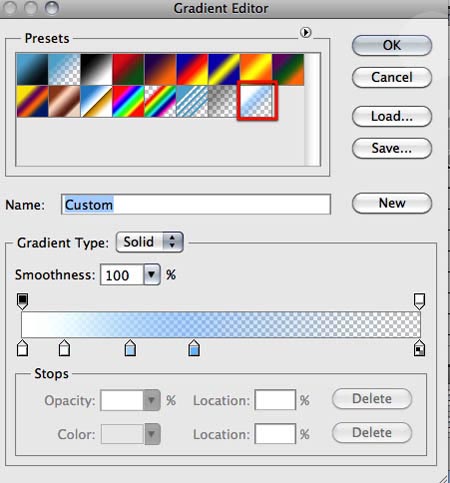Select the white opacity stop at right
450x483 pixels.
[x=419, y=301]
